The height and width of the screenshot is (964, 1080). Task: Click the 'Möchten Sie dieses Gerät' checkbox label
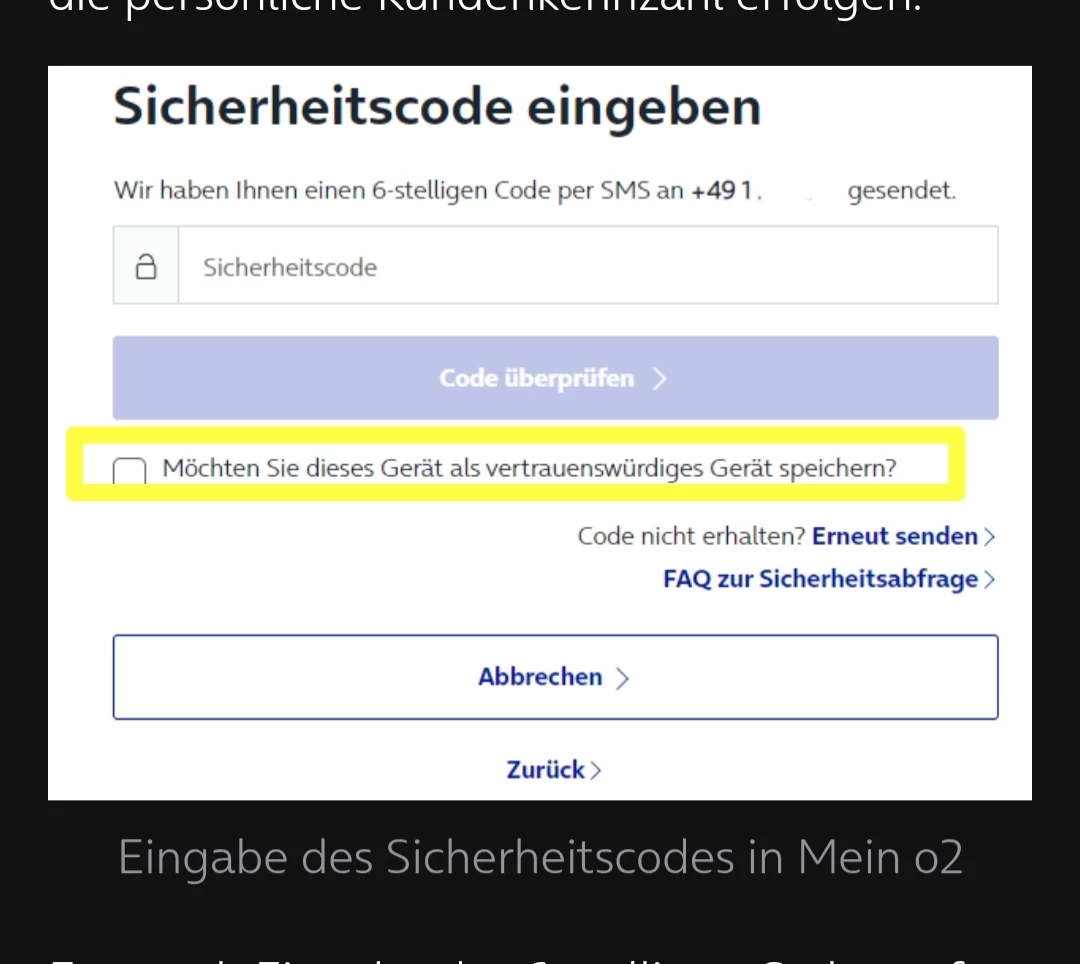click(x=529, y=468)
